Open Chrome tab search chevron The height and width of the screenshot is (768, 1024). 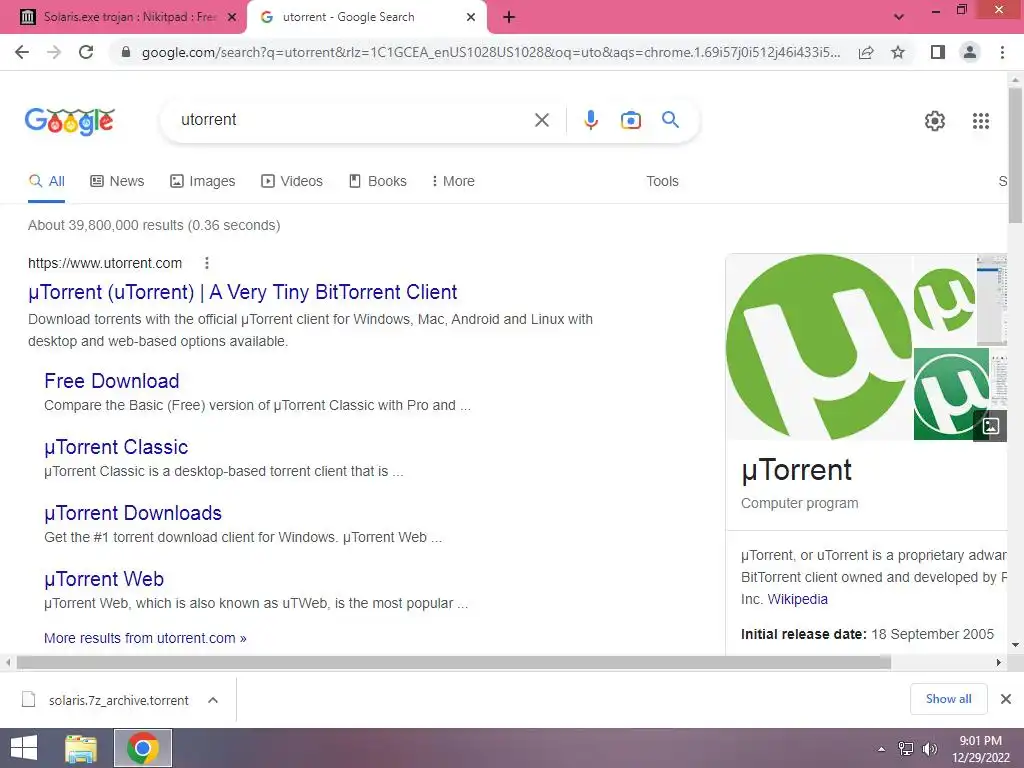coord(899,17)
